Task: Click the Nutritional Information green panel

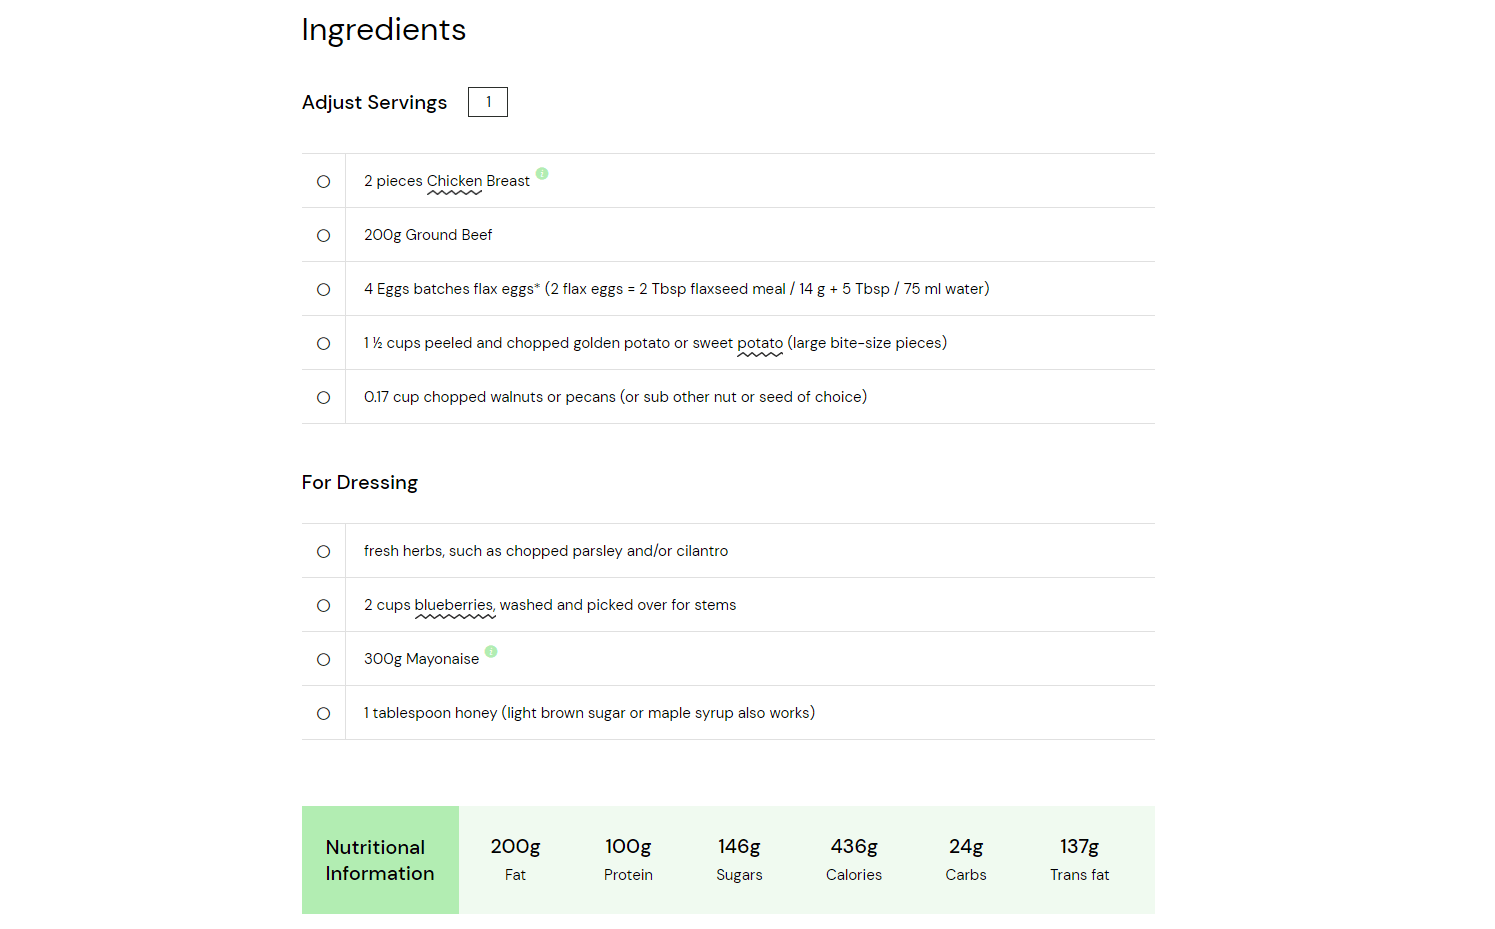Action: [380, 860]
